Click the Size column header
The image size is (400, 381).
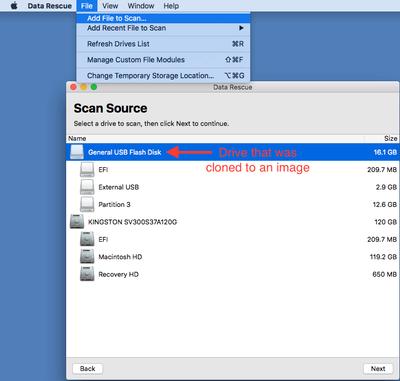pos(390,138)
